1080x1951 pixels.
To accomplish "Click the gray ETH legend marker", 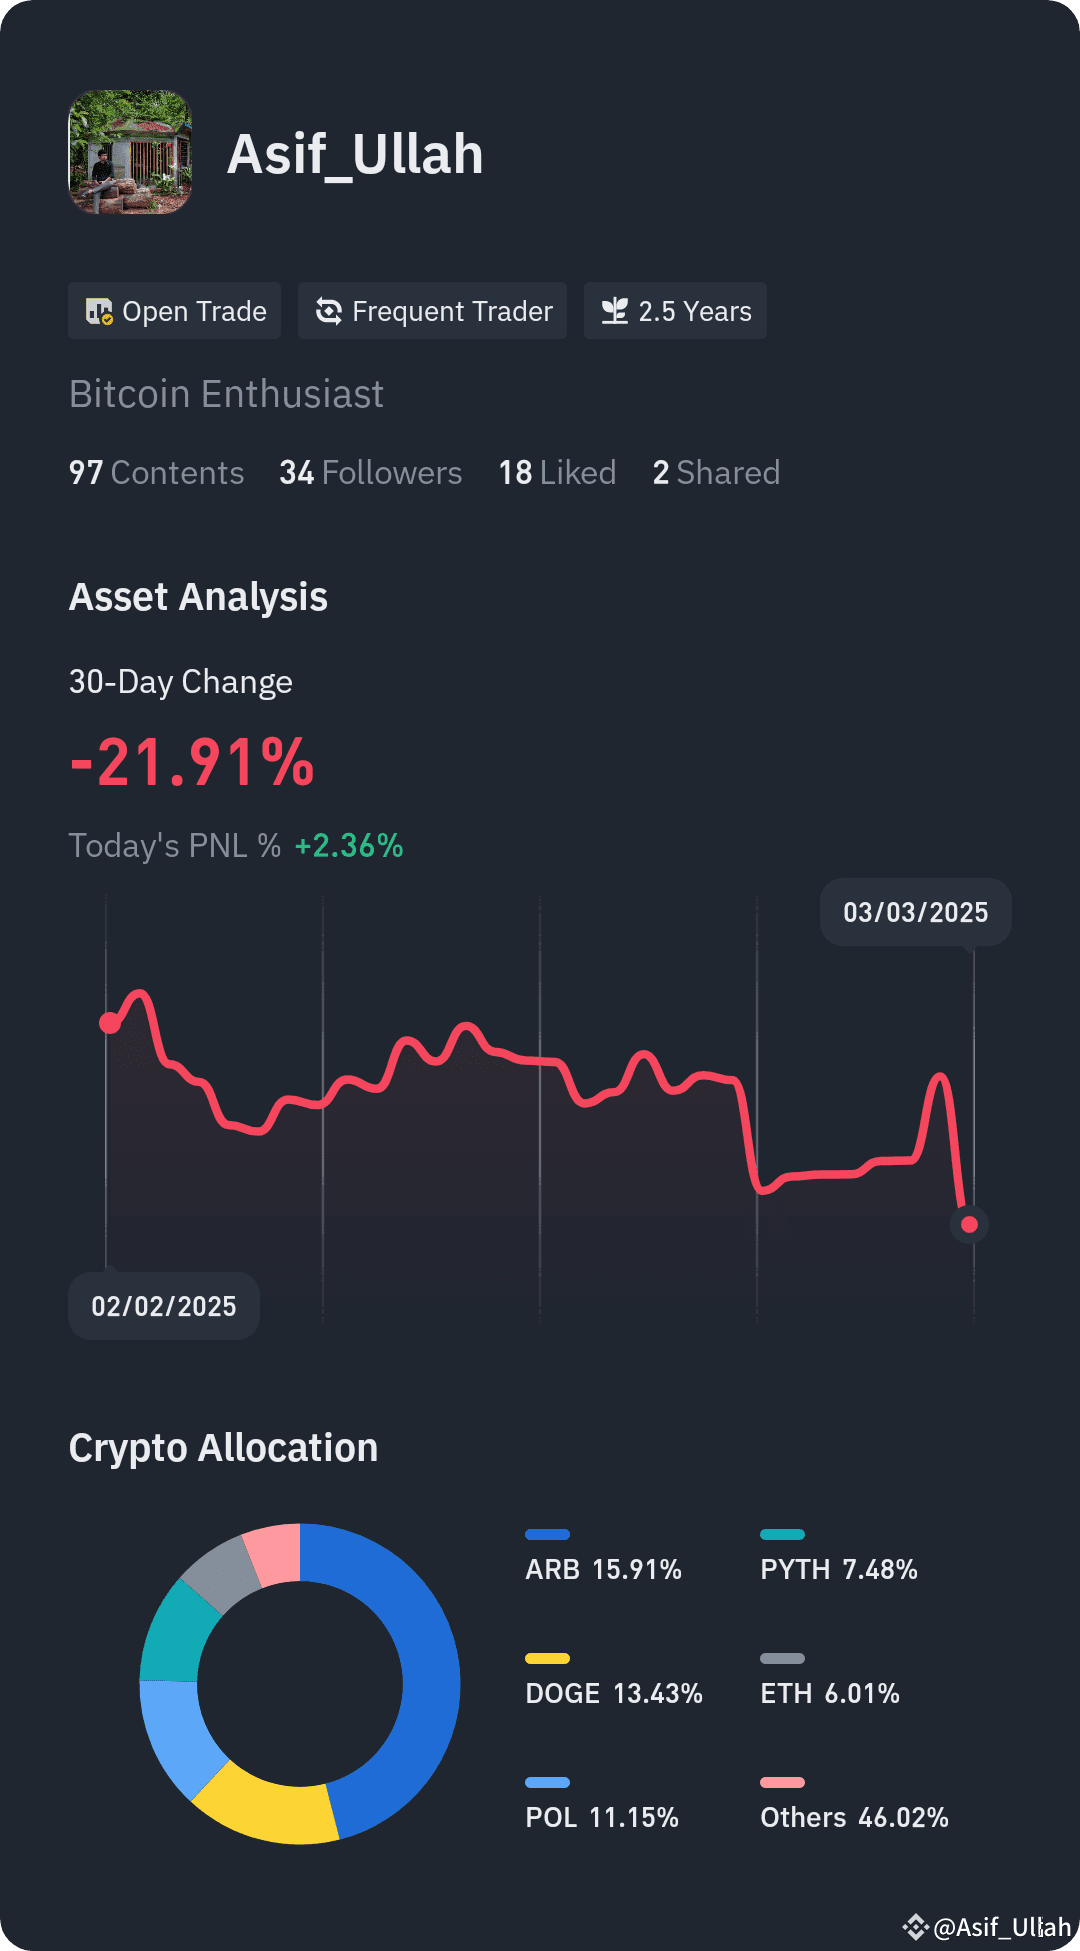I will [x=784, y=1657].
